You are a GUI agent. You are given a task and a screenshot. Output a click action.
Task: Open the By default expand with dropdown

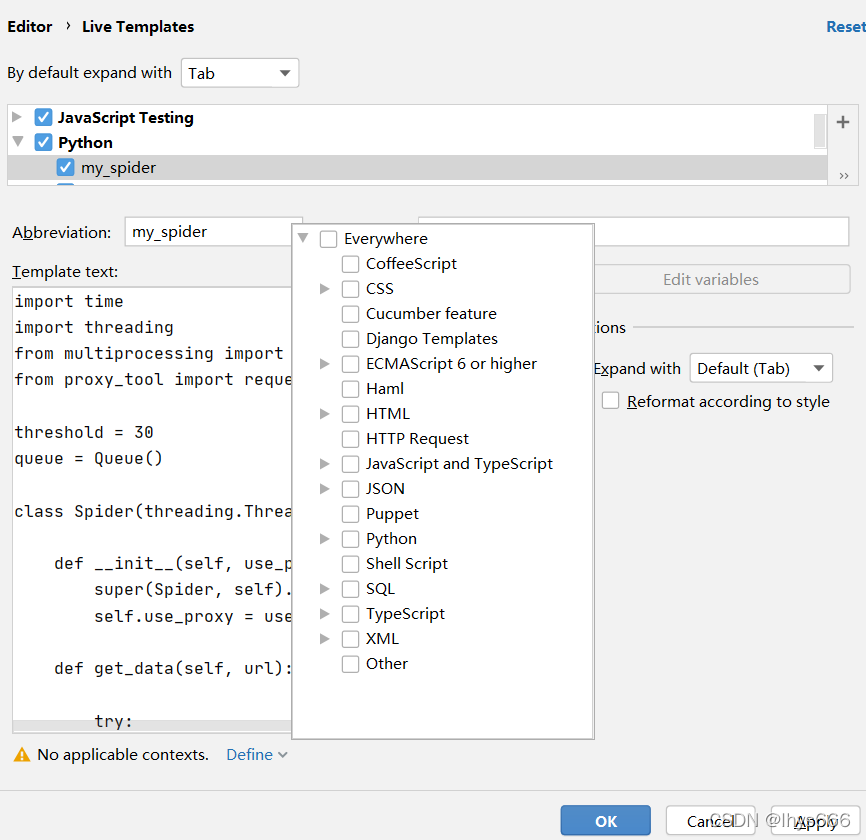[240, 73]
